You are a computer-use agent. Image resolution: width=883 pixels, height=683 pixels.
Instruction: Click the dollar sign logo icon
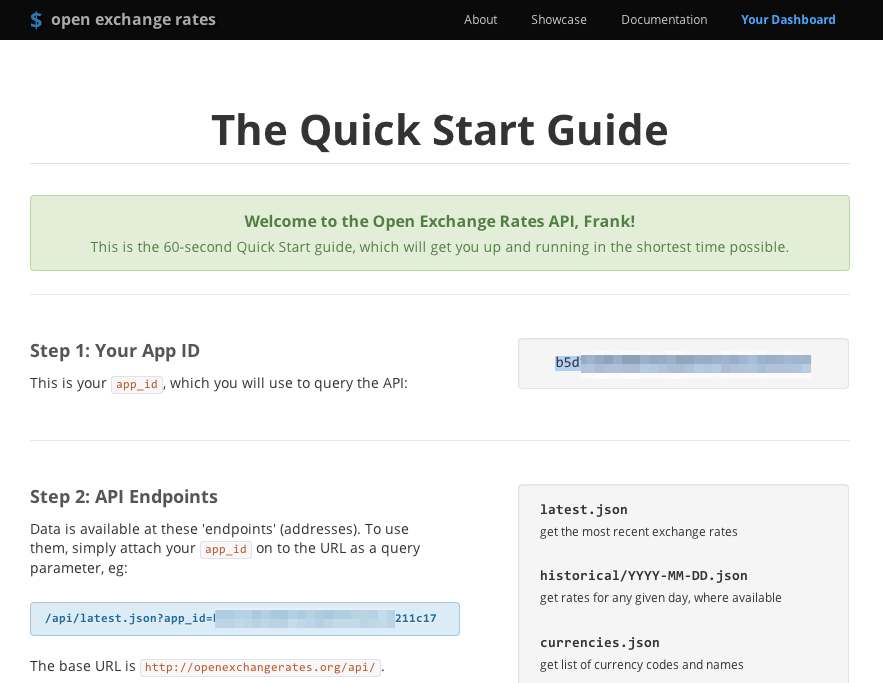(x=36, y=20)
